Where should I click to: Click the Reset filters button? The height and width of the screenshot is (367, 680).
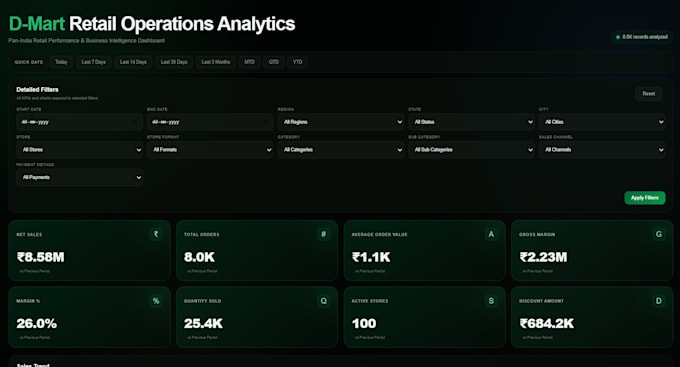point(649,94)
